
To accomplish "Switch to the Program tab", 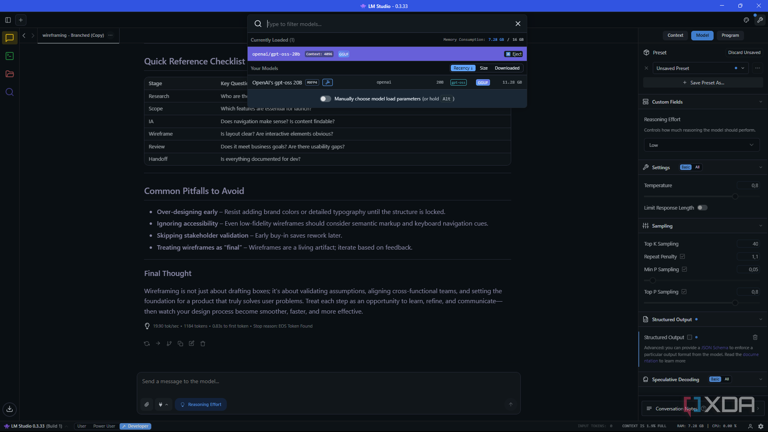I will (730, 35).
